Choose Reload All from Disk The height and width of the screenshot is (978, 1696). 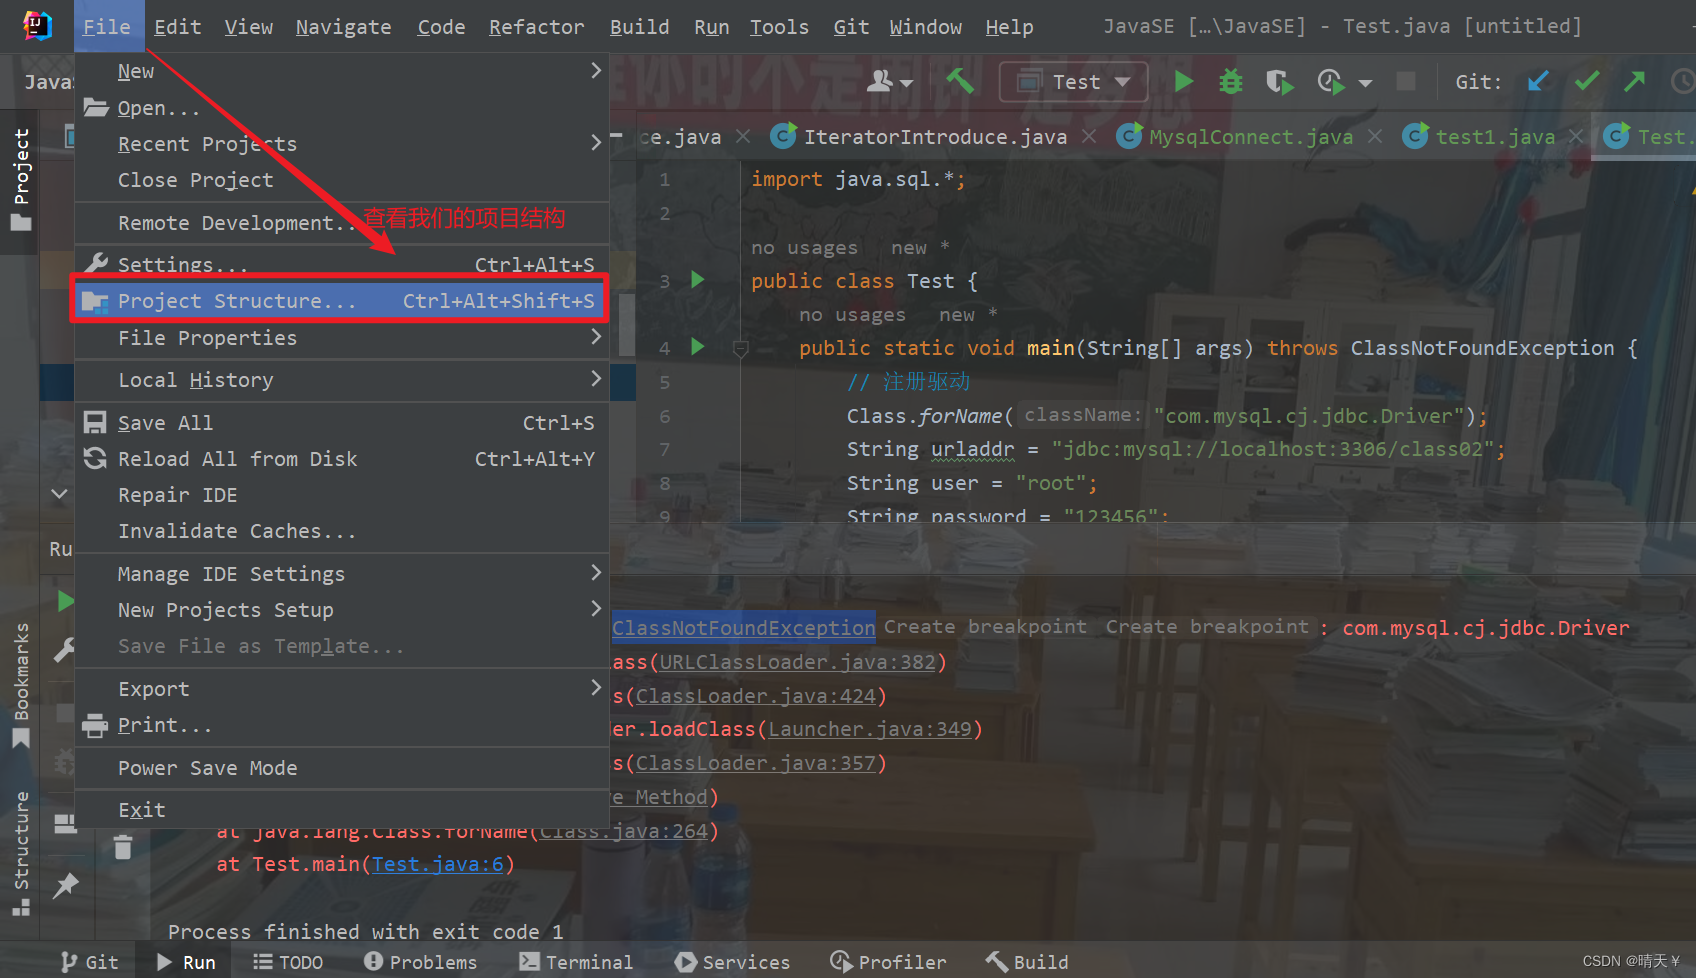(x=342, y=459)
